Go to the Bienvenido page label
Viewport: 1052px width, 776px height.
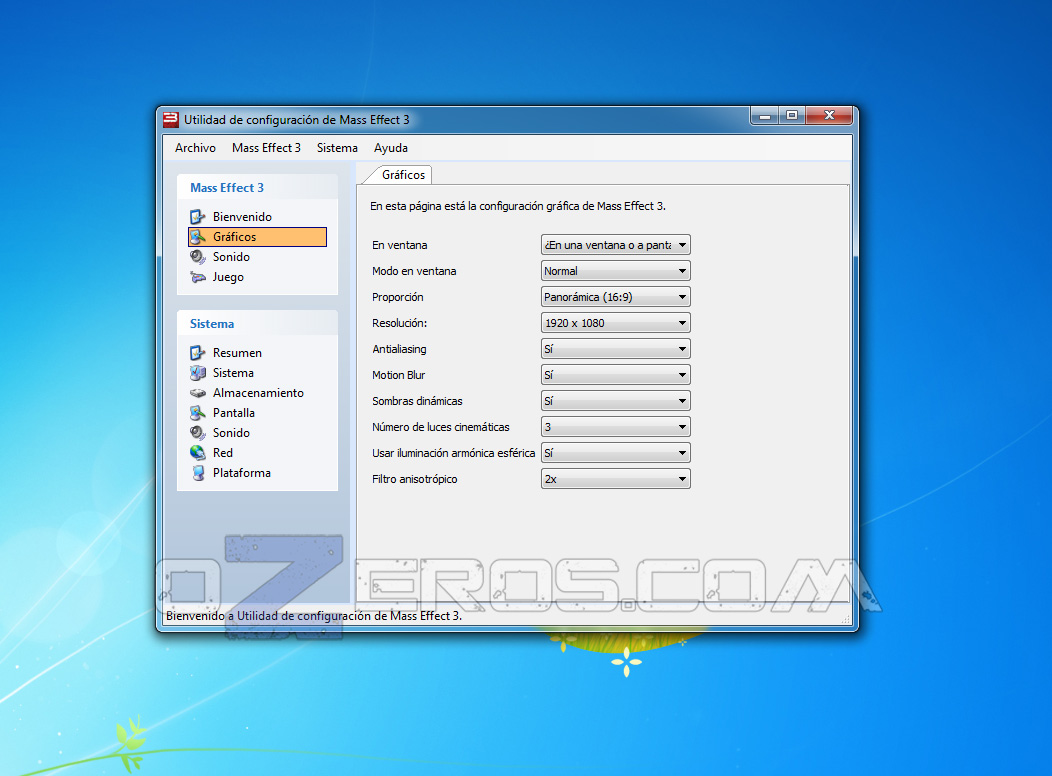click(x=242, y=217)
